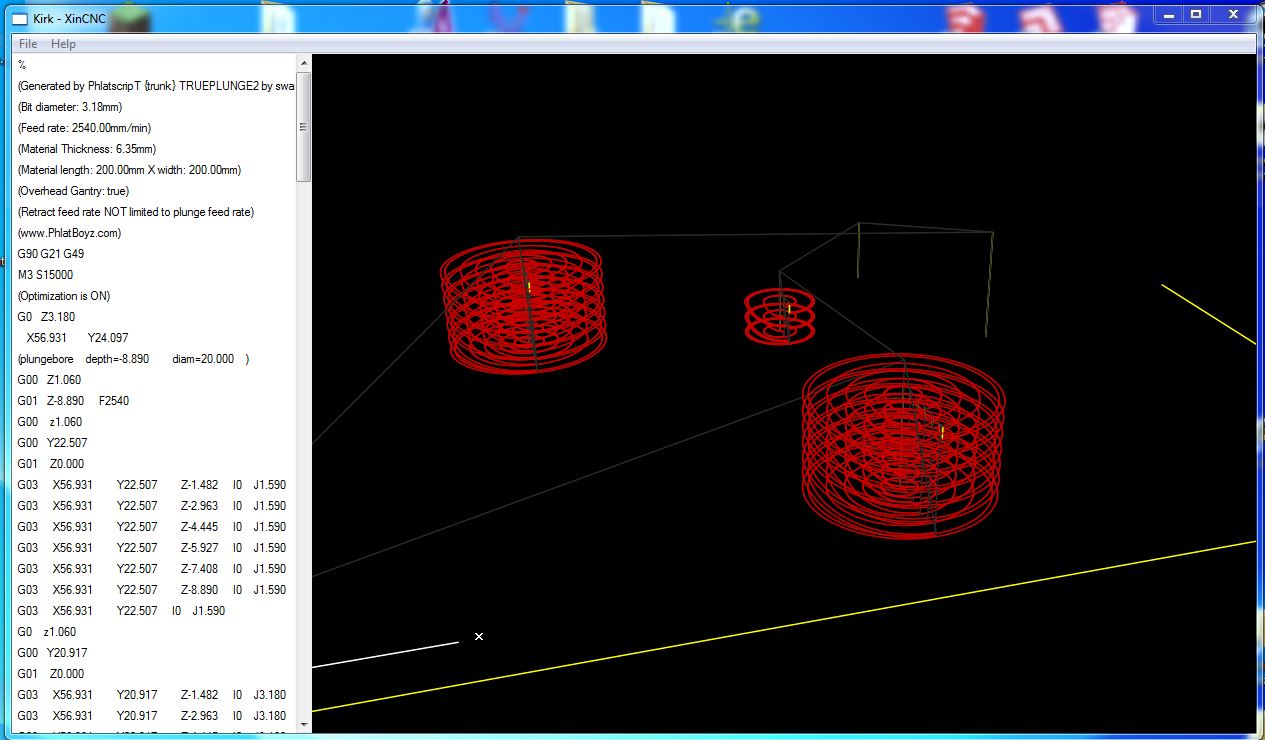Click the white X marker in viewport

[479, 636]
